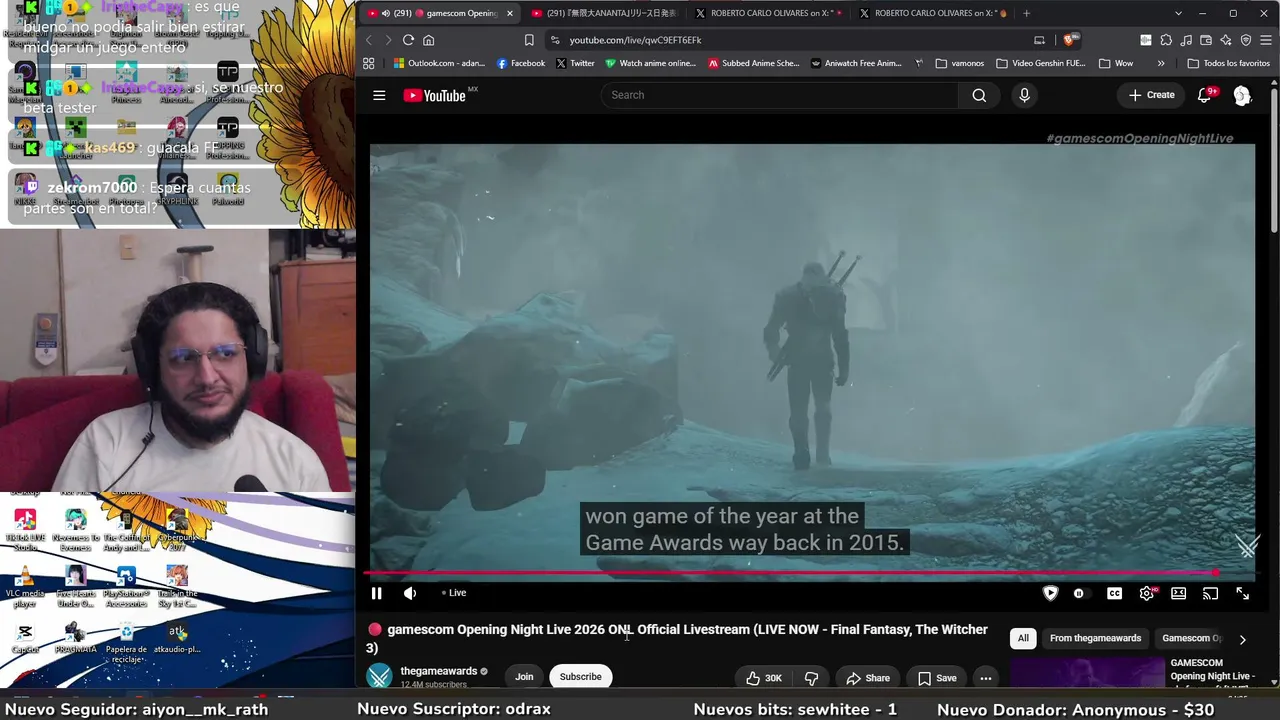This screenshot has height=720, width=1280.
Task: Open the browser extensions puzzle icon
Action: [x=1165, y=40]
